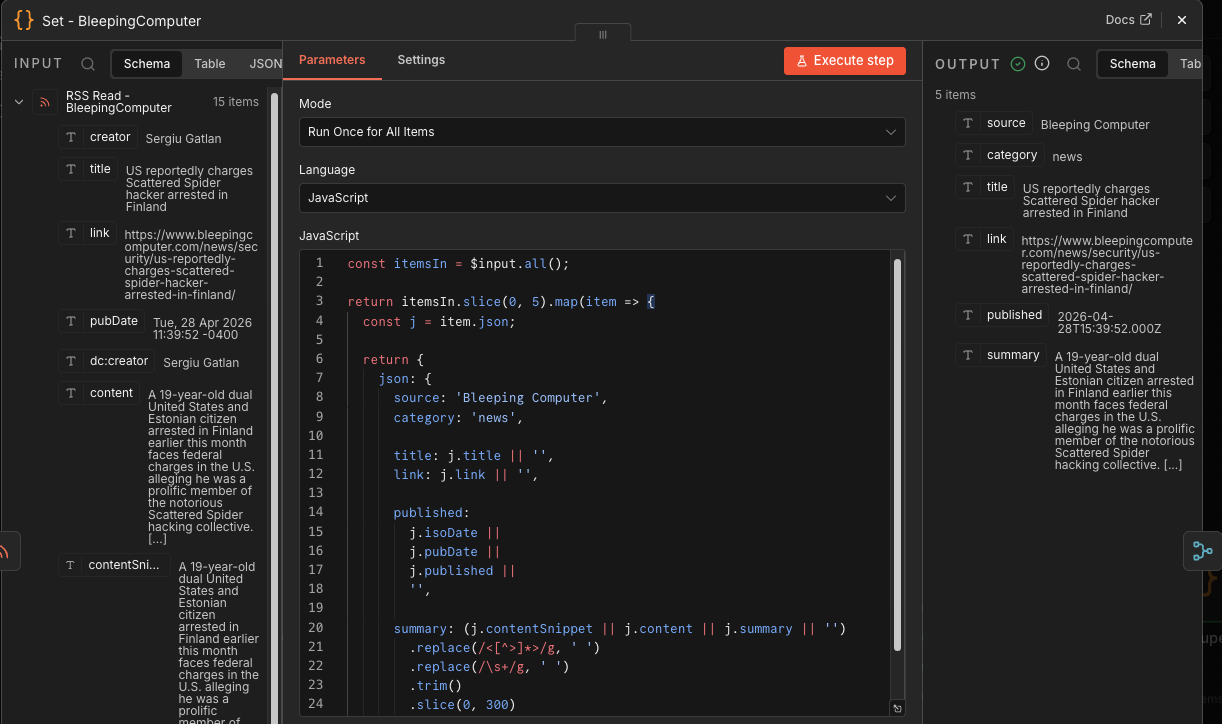1222x724 pixels.
Task: Select the Schema tab in the OUTPUT panel
Action: click(1132, 63)
